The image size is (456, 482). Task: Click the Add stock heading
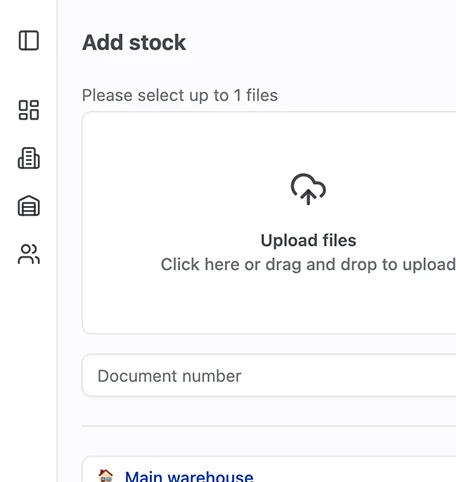(x=134, y=43)
